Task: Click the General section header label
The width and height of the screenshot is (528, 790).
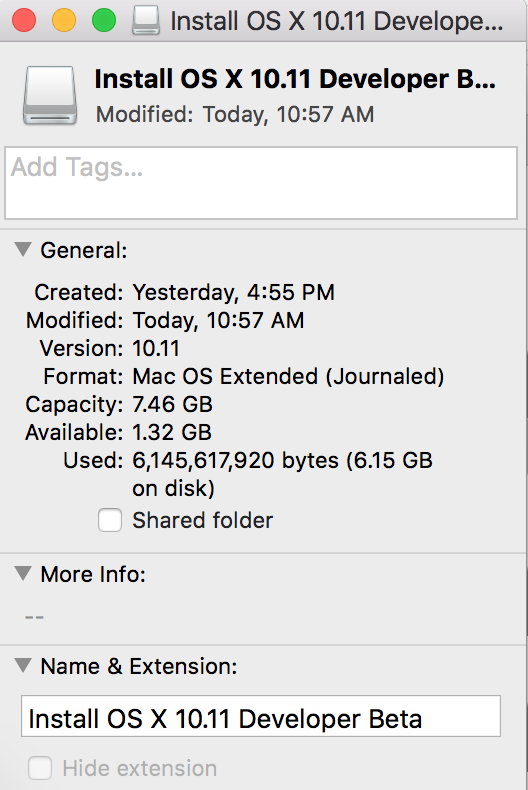Action: [84, 250]
